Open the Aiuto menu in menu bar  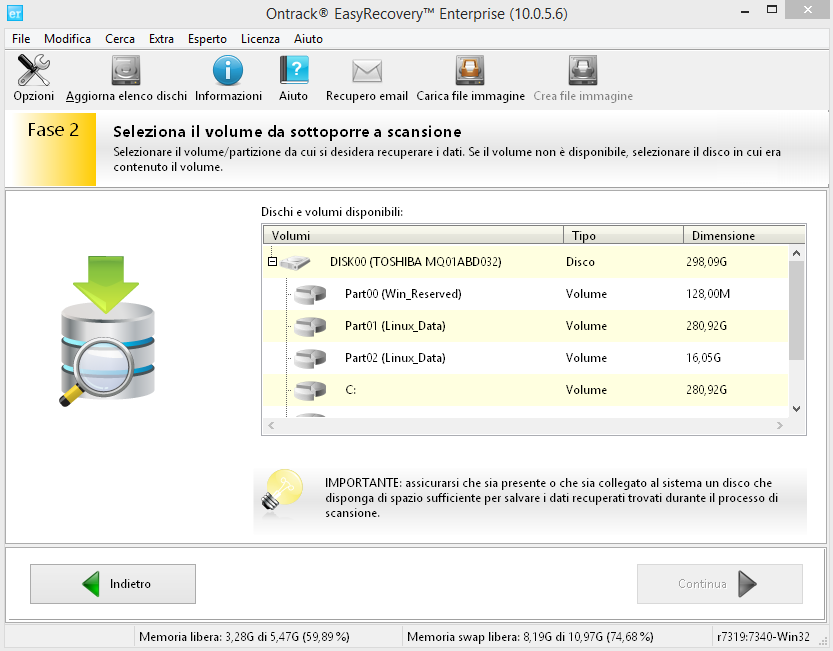pos(309,39)
